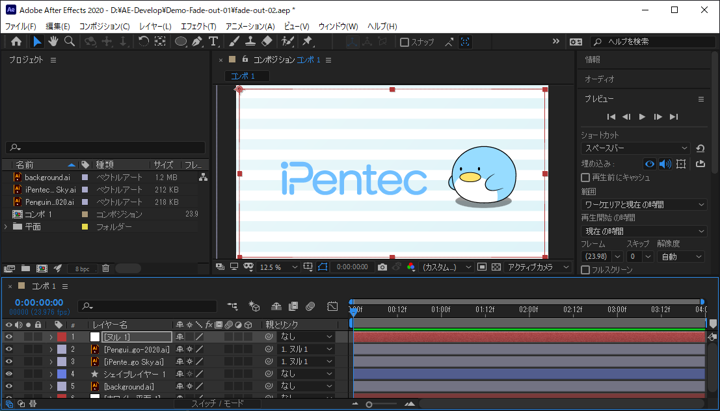
Task: Select the Selection arrow tool
Action: tap(37, 42)
